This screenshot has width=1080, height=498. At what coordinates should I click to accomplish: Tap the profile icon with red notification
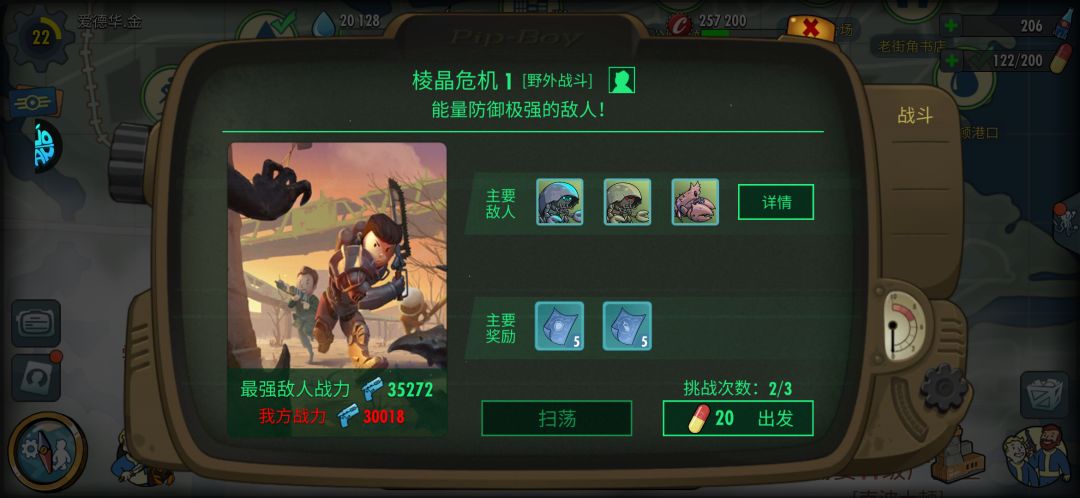[x=36, y=378]
